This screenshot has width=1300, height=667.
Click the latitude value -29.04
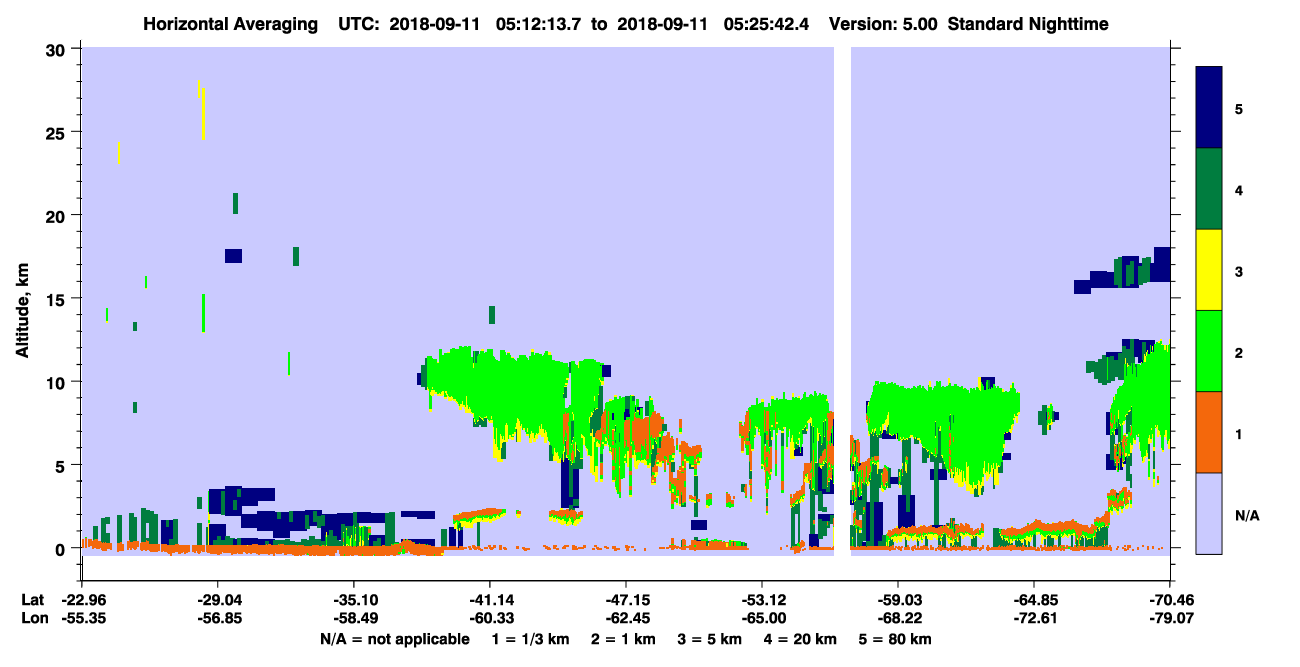click(x=217, y=599)
